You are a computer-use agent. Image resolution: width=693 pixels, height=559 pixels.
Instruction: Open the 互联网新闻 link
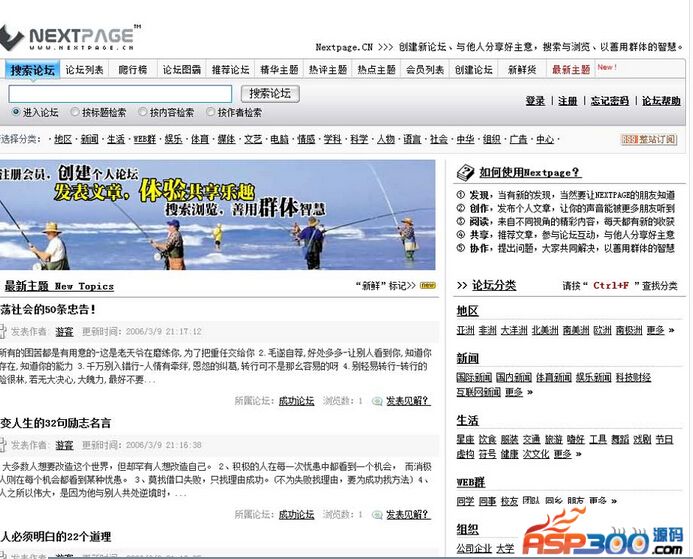[x=479, y=392]
